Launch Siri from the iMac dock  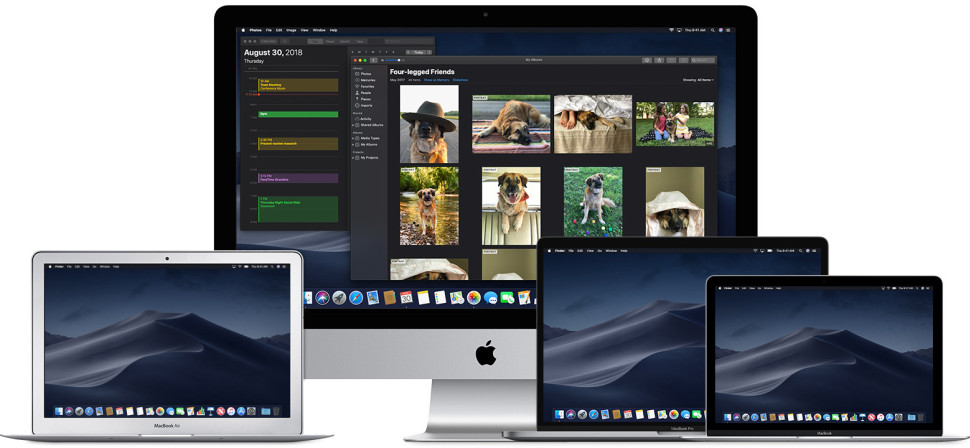322,298
